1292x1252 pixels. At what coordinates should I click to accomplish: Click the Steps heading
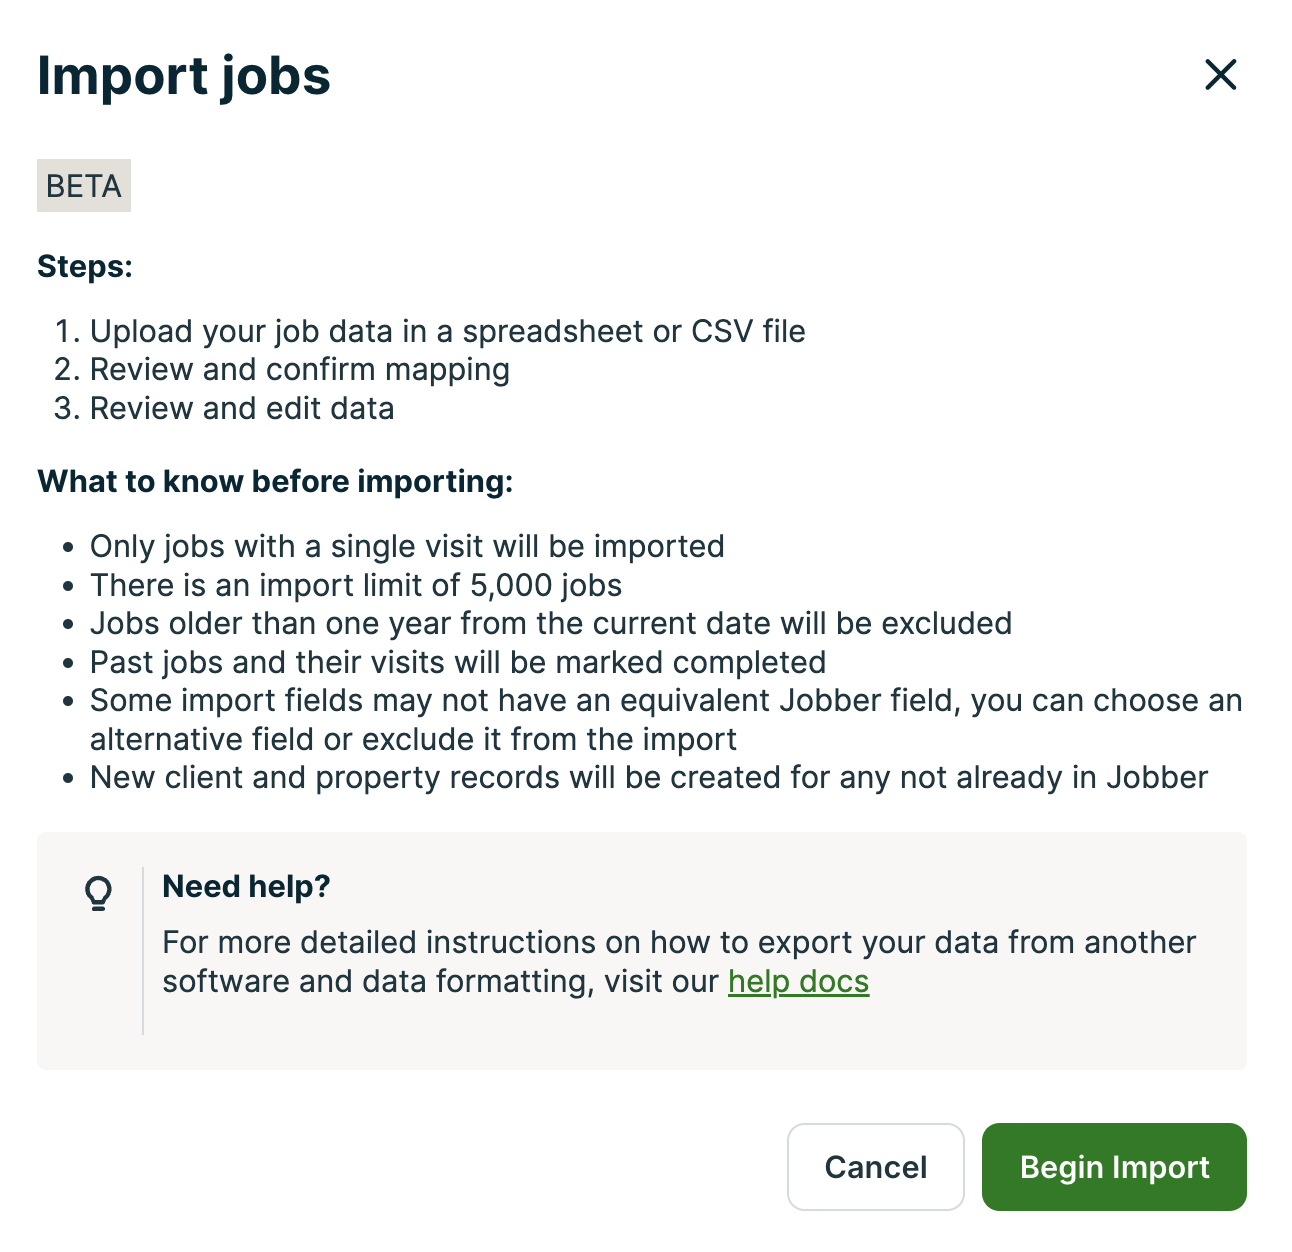coord(85,267)
